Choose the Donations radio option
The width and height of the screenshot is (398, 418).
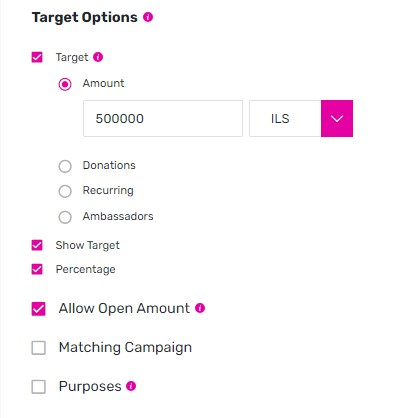[65, 166]
